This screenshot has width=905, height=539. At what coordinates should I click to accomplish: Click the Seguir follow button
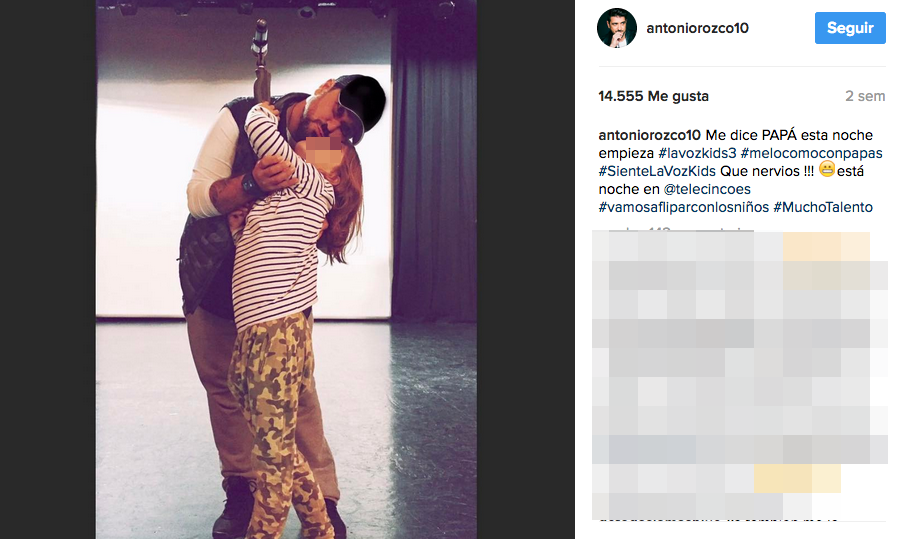(850, 28)
